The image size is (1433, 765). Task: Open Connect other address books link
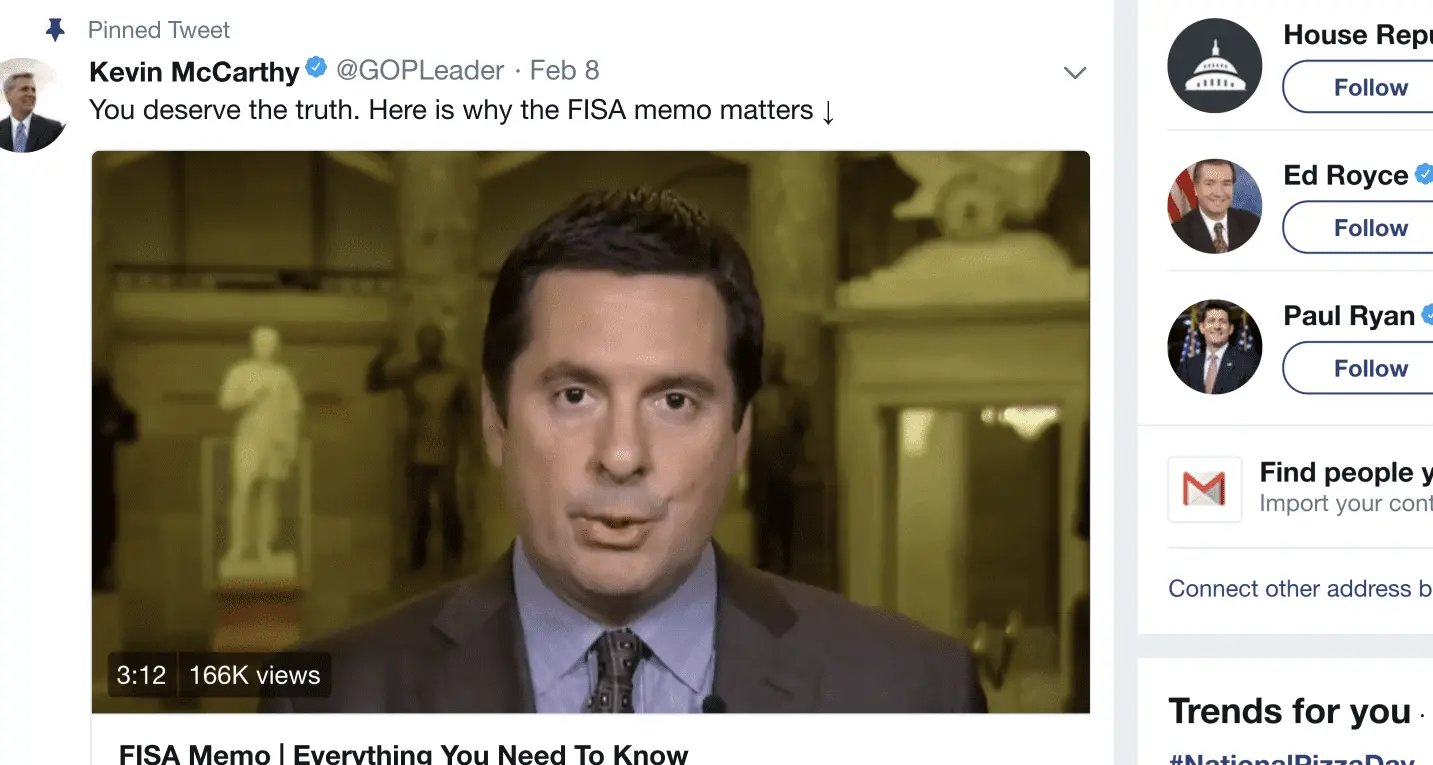1300,588
